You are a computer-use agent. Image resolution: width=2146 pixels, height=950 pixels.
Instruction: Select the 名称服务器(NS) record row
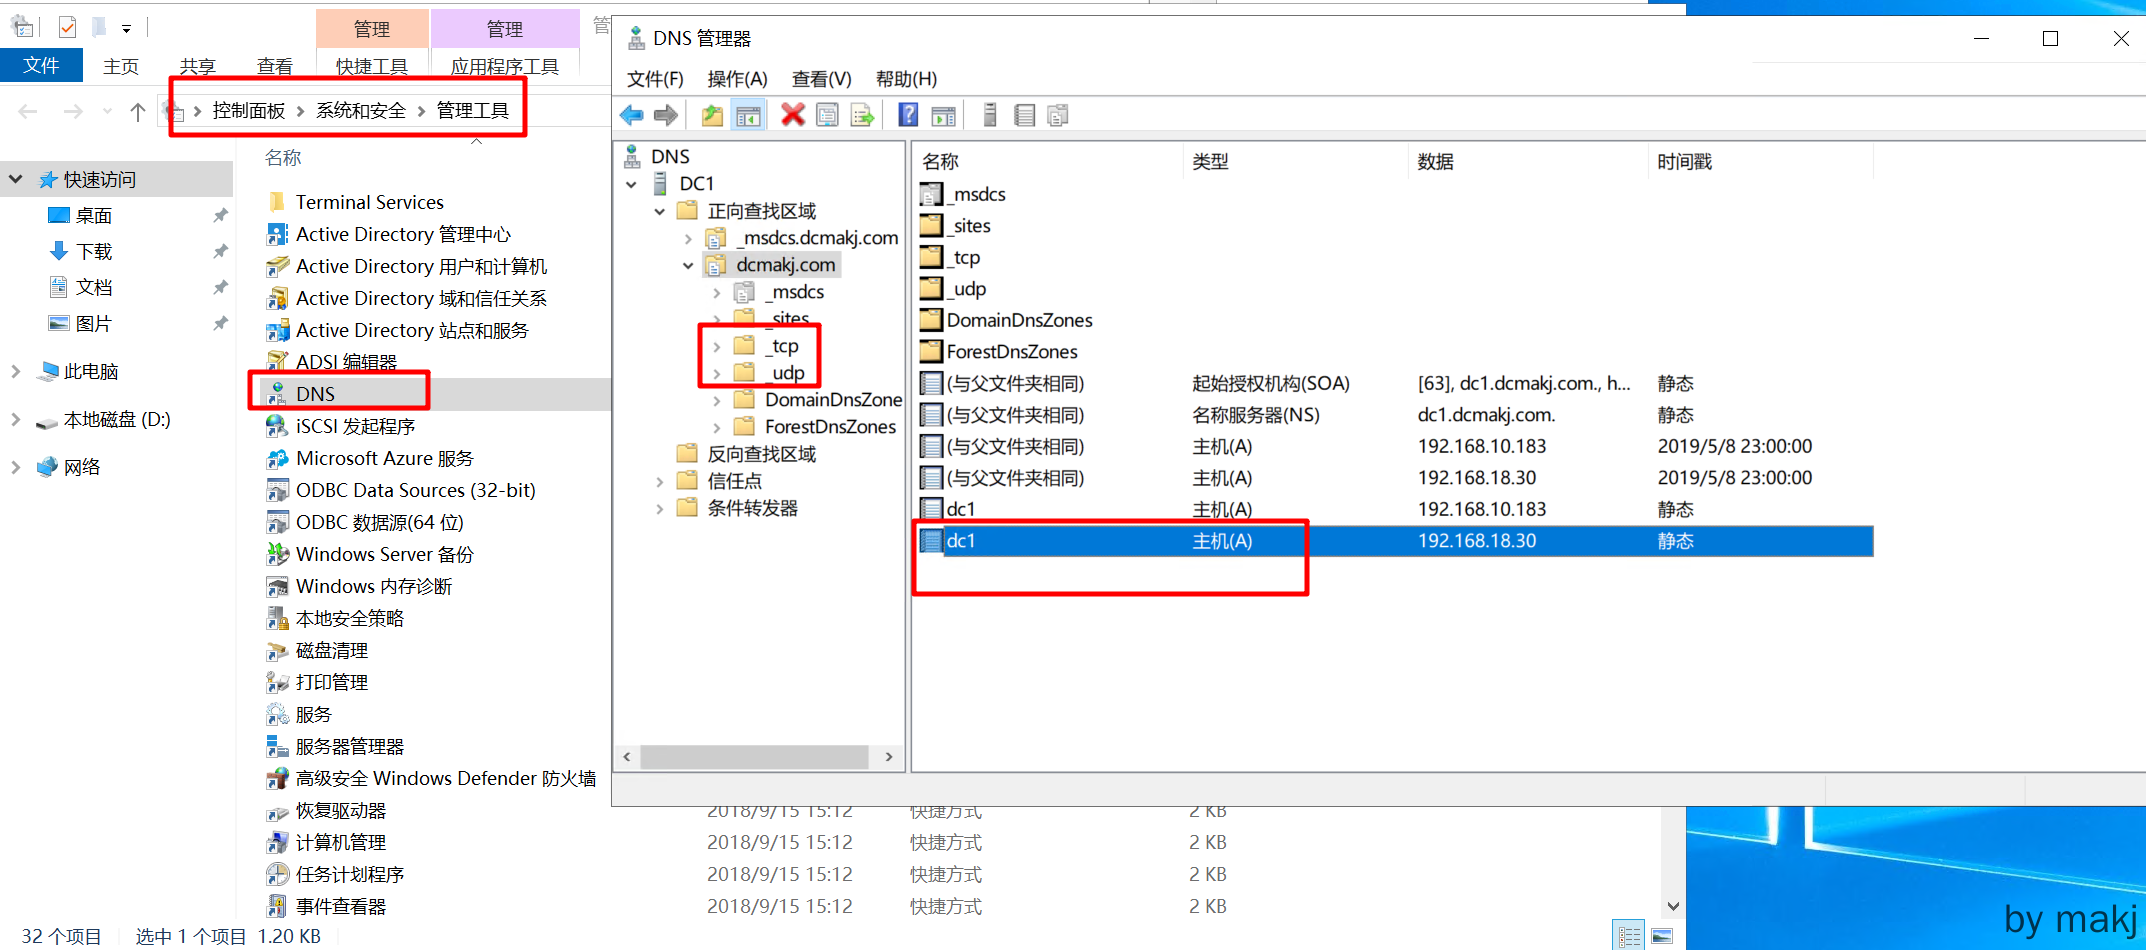tap(1255, 415)
